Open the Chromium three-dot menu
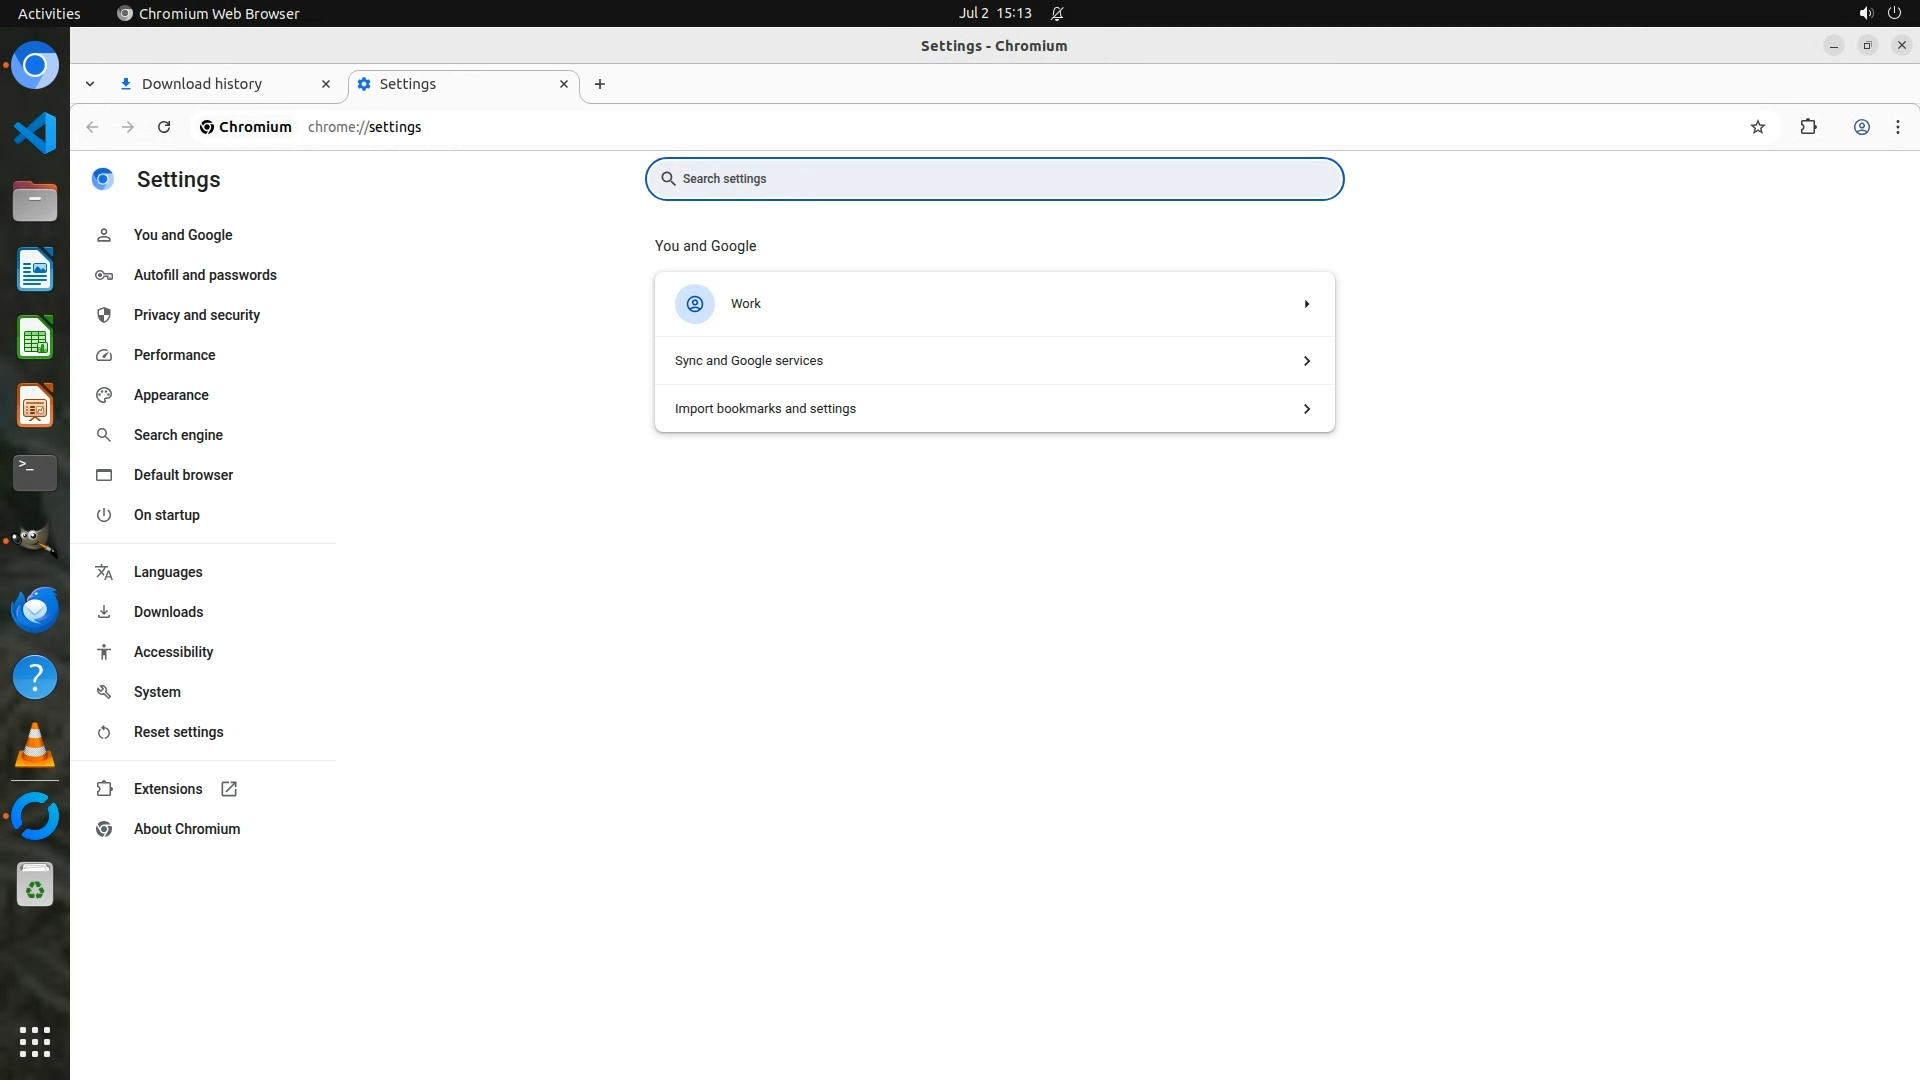Image resolution: width=1920 pixels, height=1080 pixels. 1897,127
